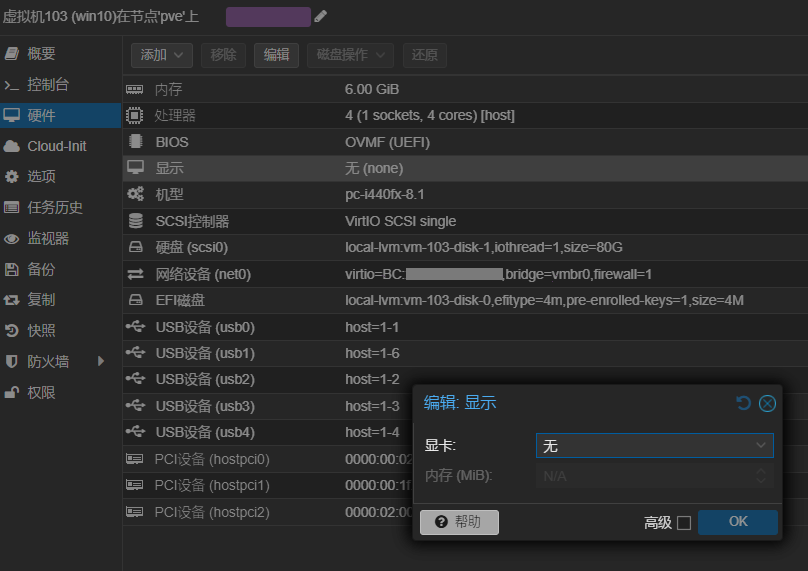
Task: Click the USB icon for usb3
Action: point(136,406)
